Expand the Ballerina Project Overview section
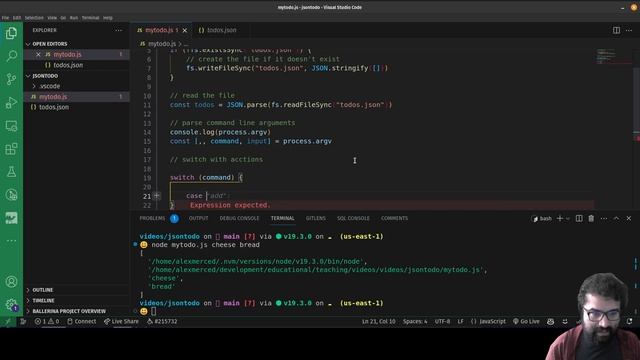 69,311
